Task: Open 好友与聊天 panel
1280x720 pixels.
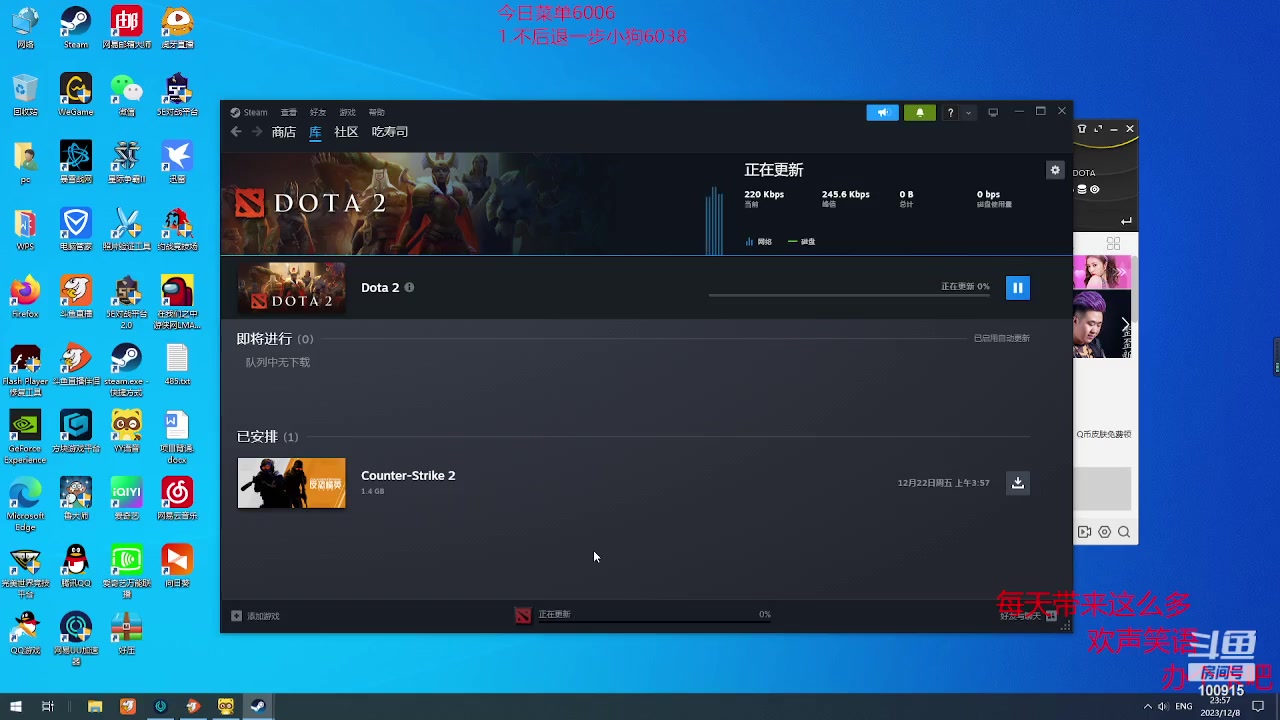Action: (x=1027, y=616)
